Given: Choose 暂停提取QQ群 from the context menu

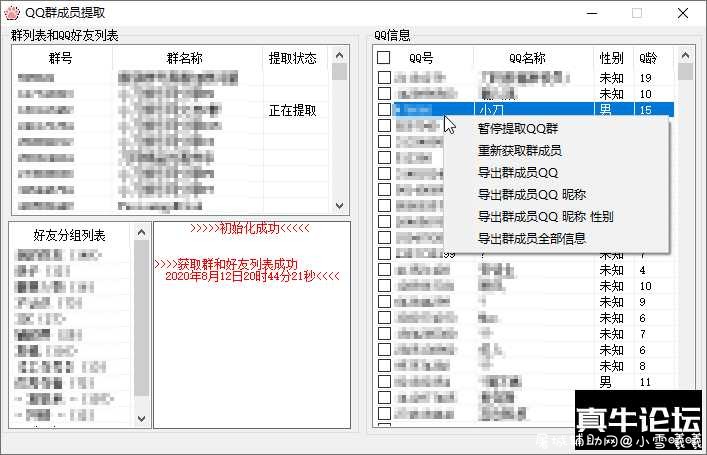Looking at the screenshot, I should (x=518, y=129).
